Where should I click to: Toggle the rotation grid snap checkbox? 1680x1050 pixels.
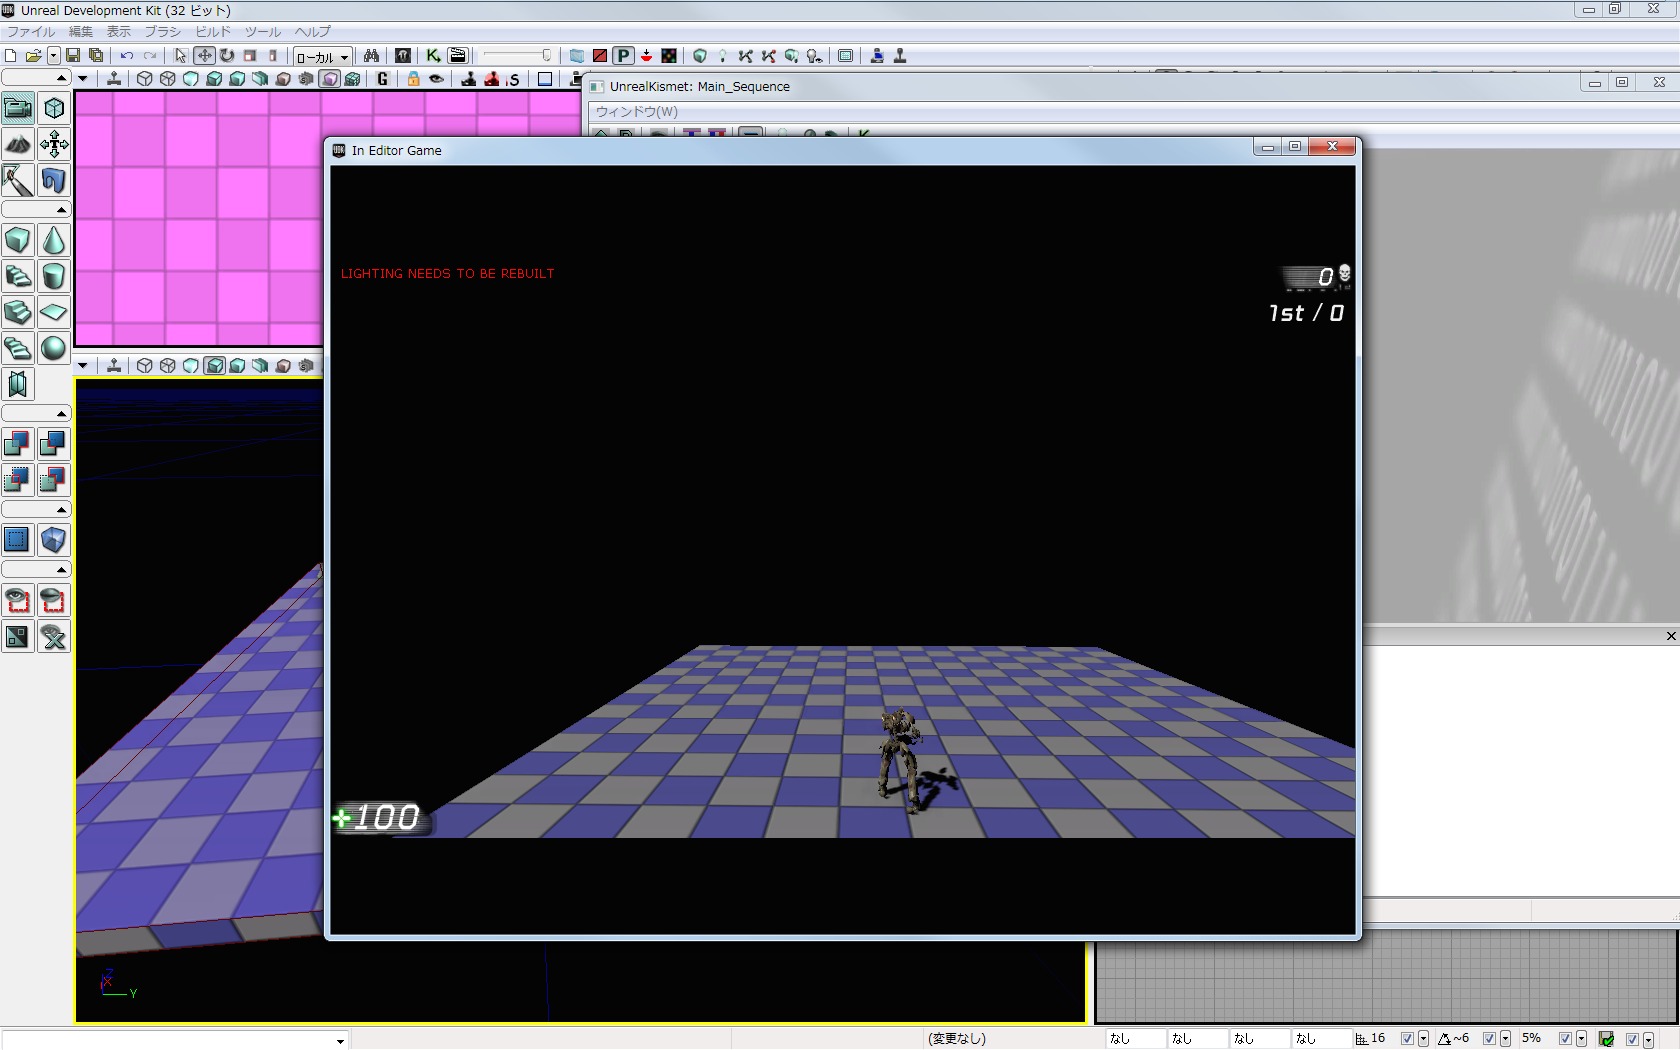tap(1489, 1039)
